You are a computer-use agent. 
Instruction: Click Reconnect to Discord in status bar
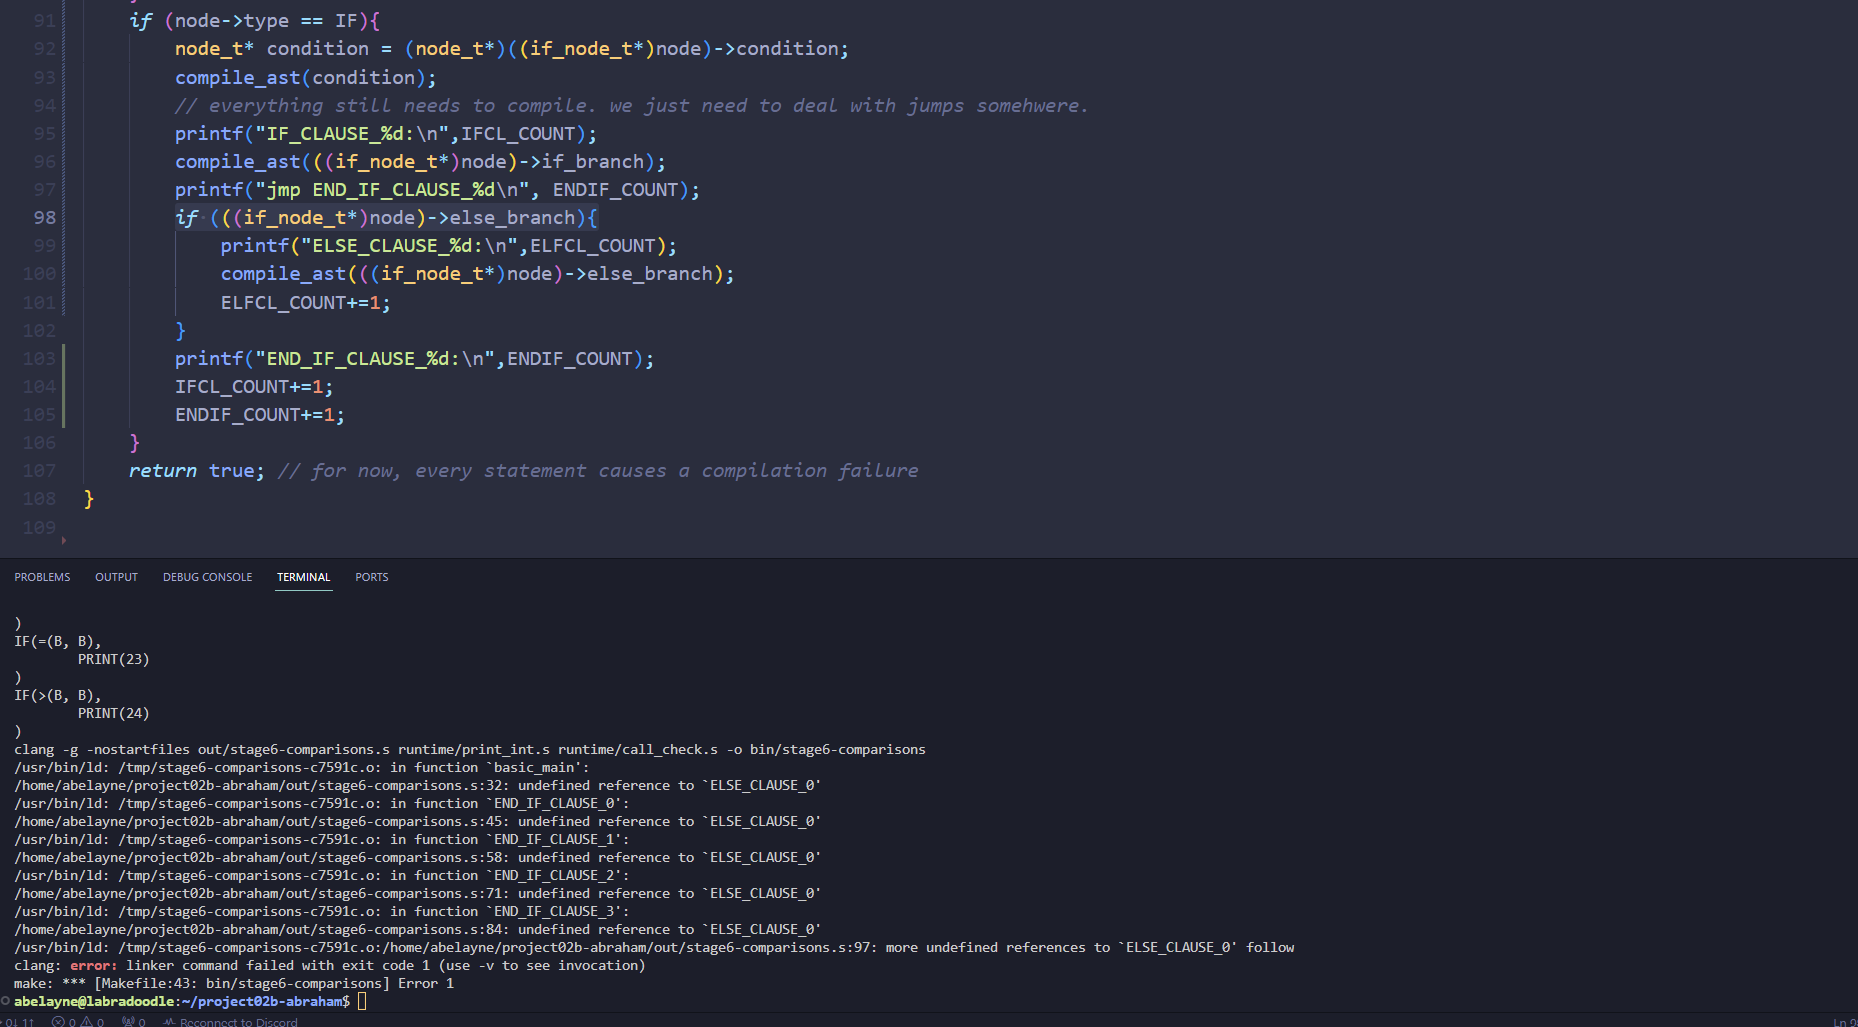click(x=232, y=1021)
